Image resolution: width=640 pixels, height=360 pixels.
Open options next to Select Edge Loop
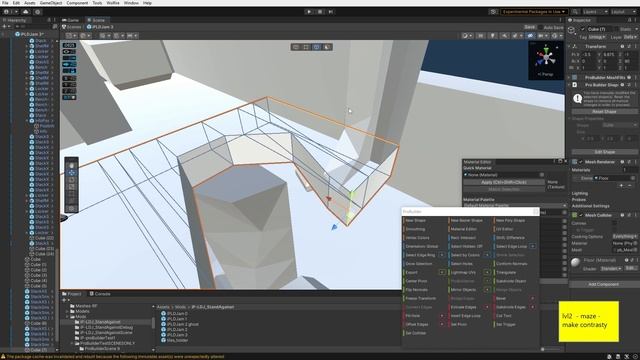pyautogui.click(x=533, y=246)
